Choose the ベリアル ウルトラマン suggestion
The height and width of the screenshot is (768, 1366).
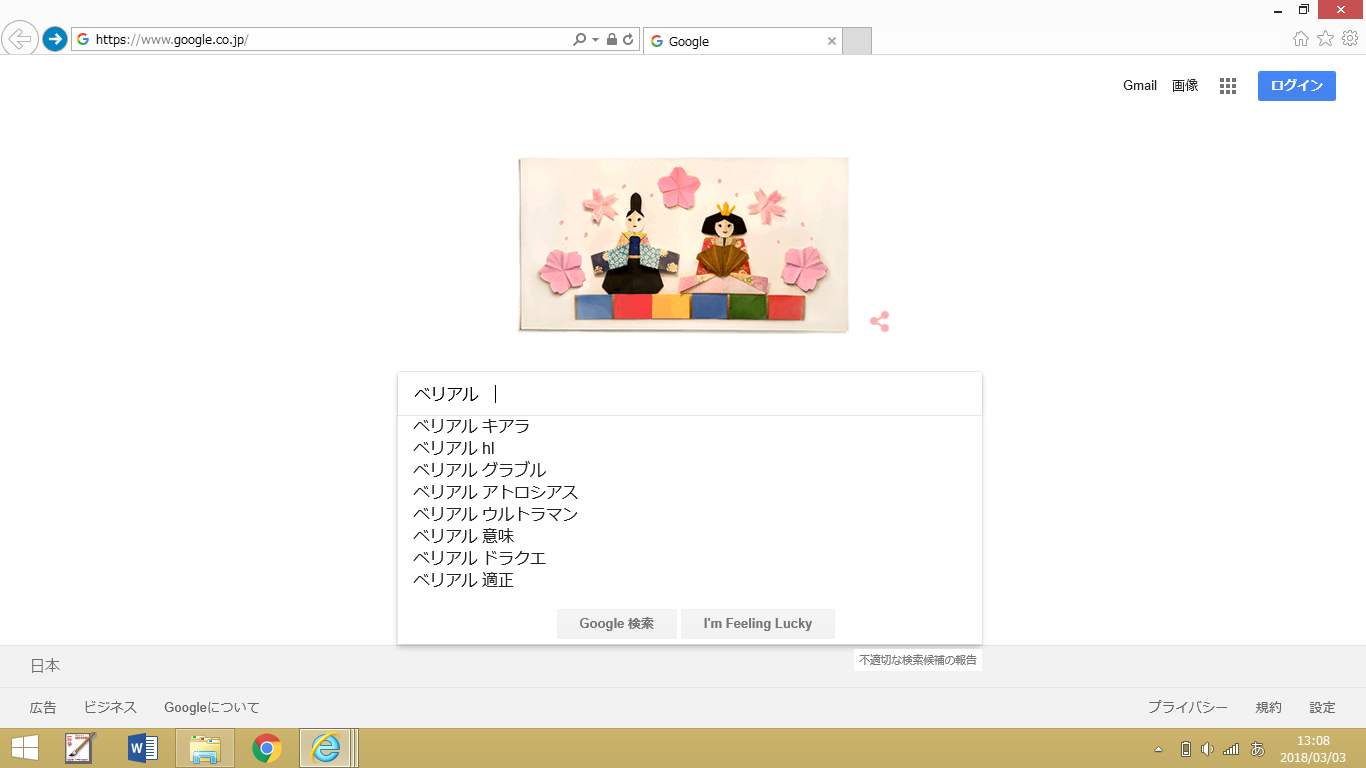[x=496, y=514]
